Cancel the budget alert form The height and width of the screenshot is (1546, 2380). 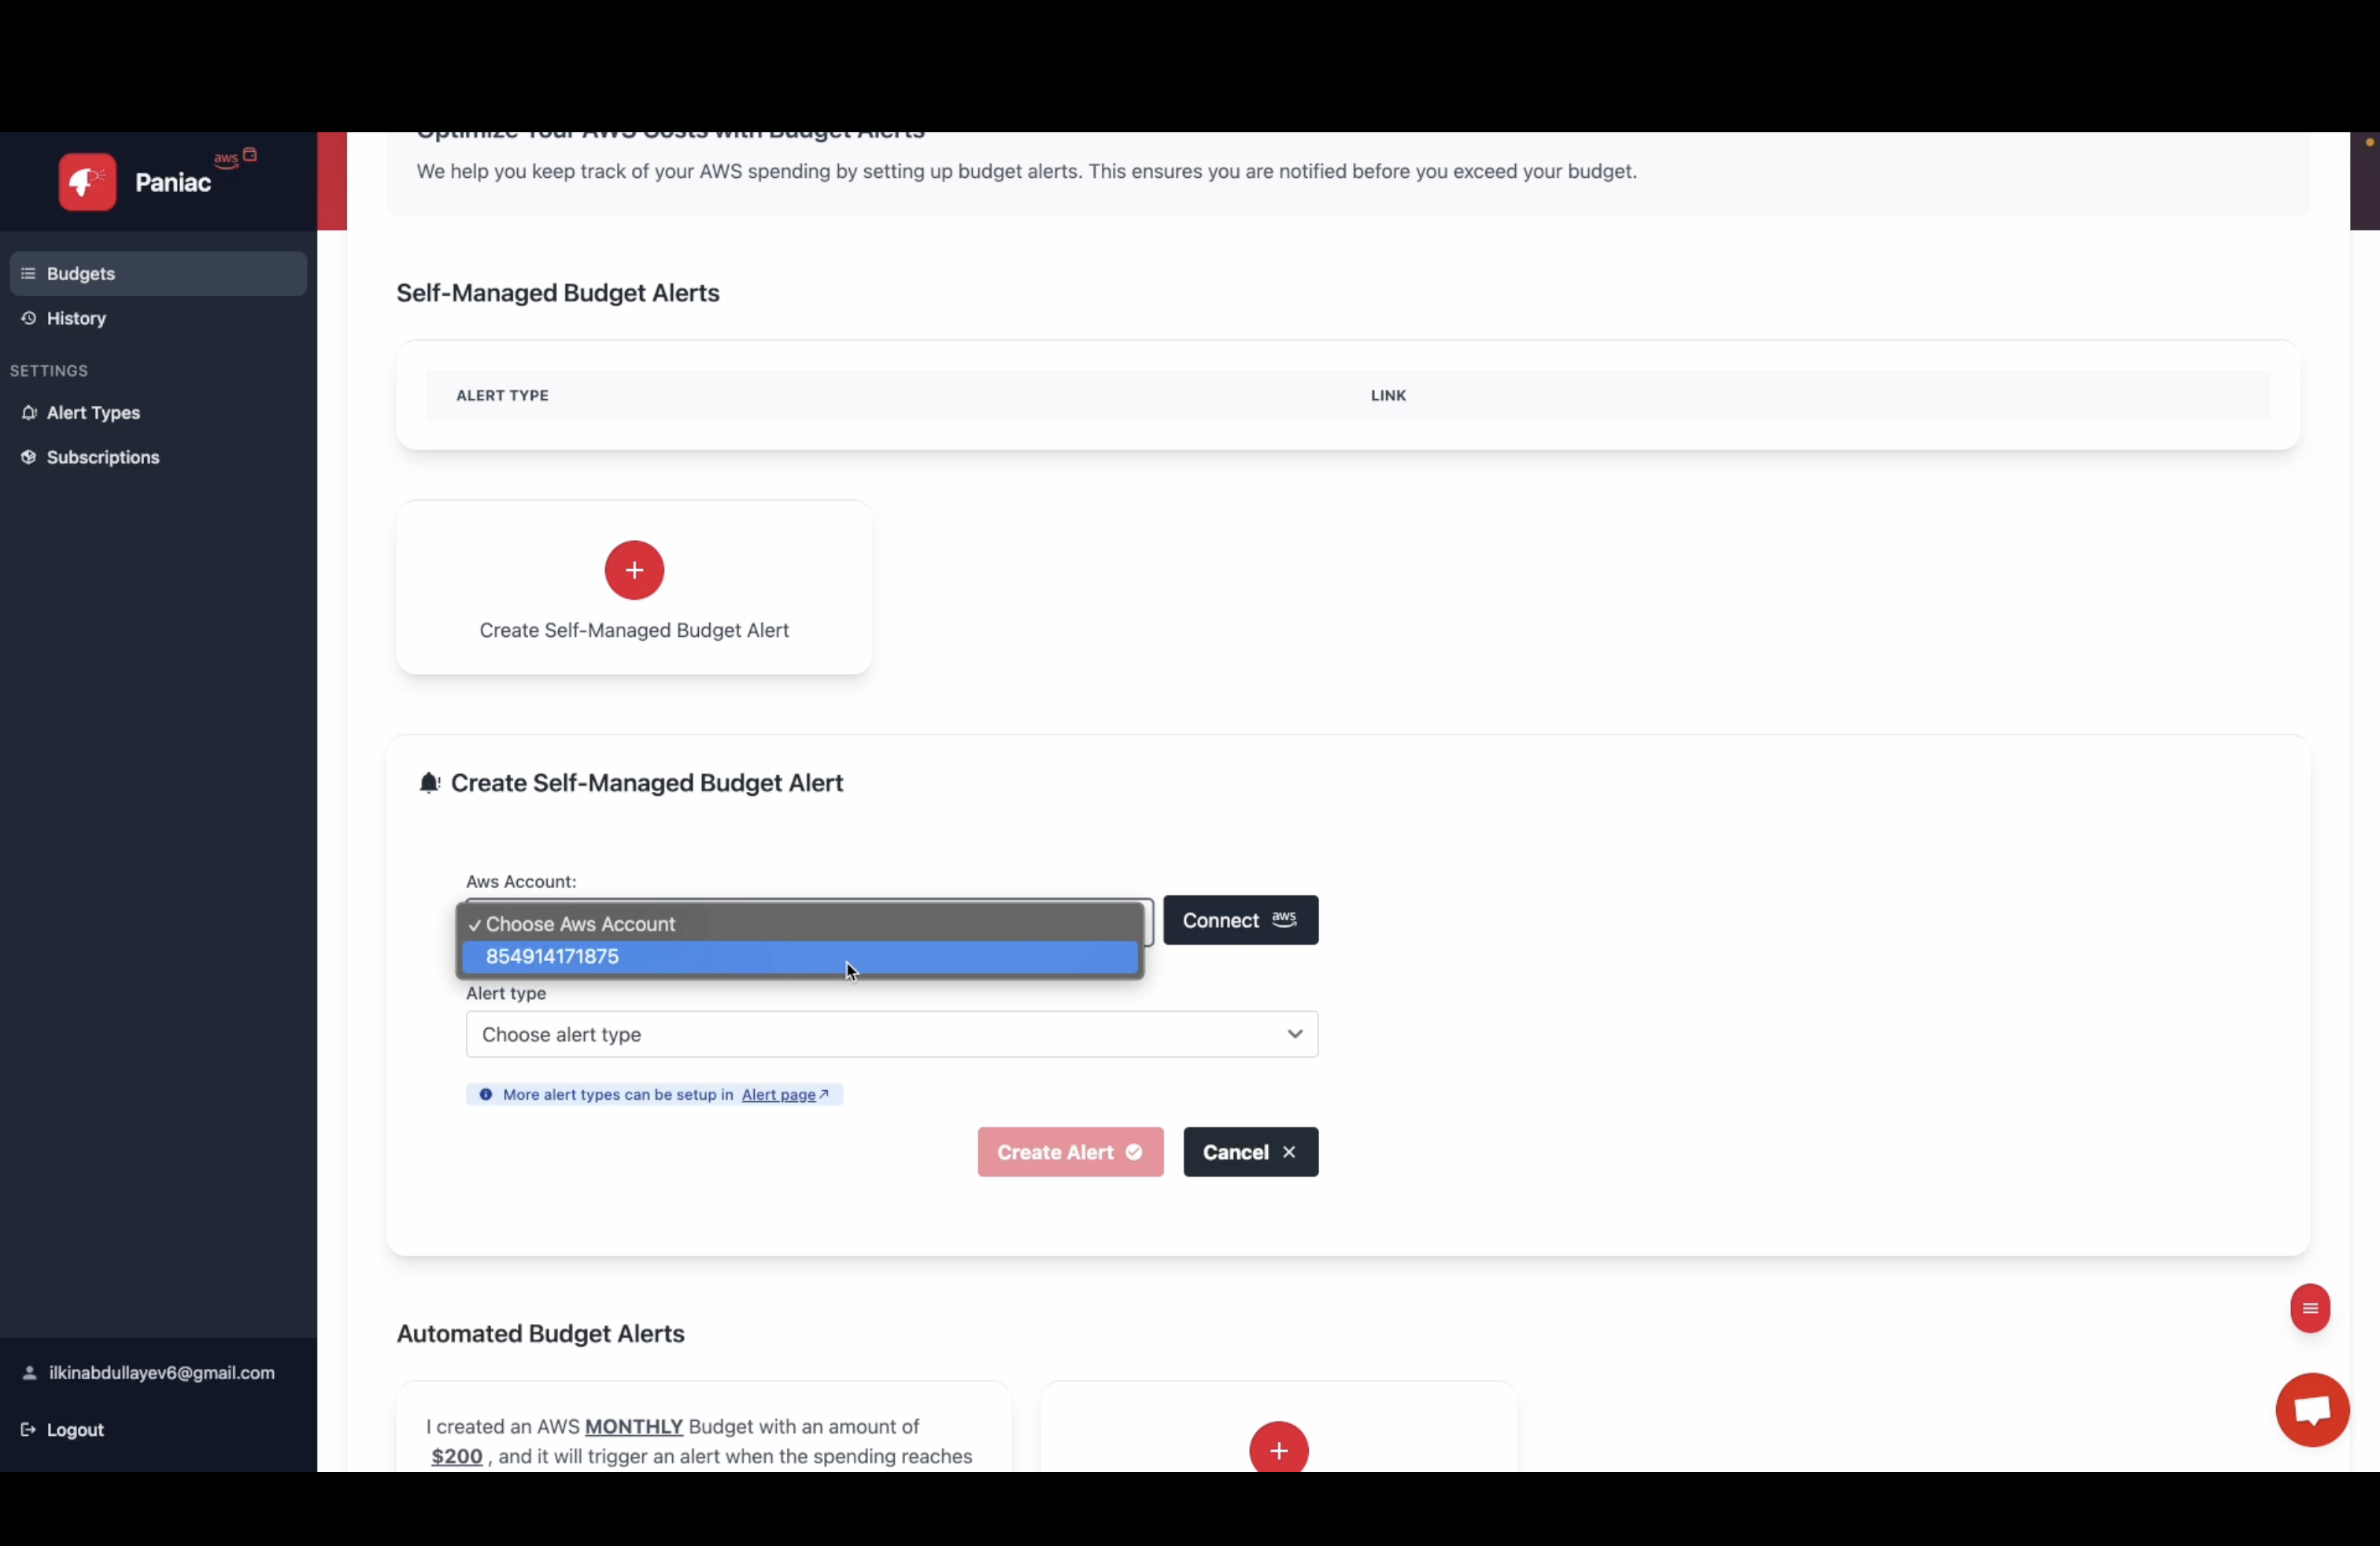[x=1249, y=1152]
